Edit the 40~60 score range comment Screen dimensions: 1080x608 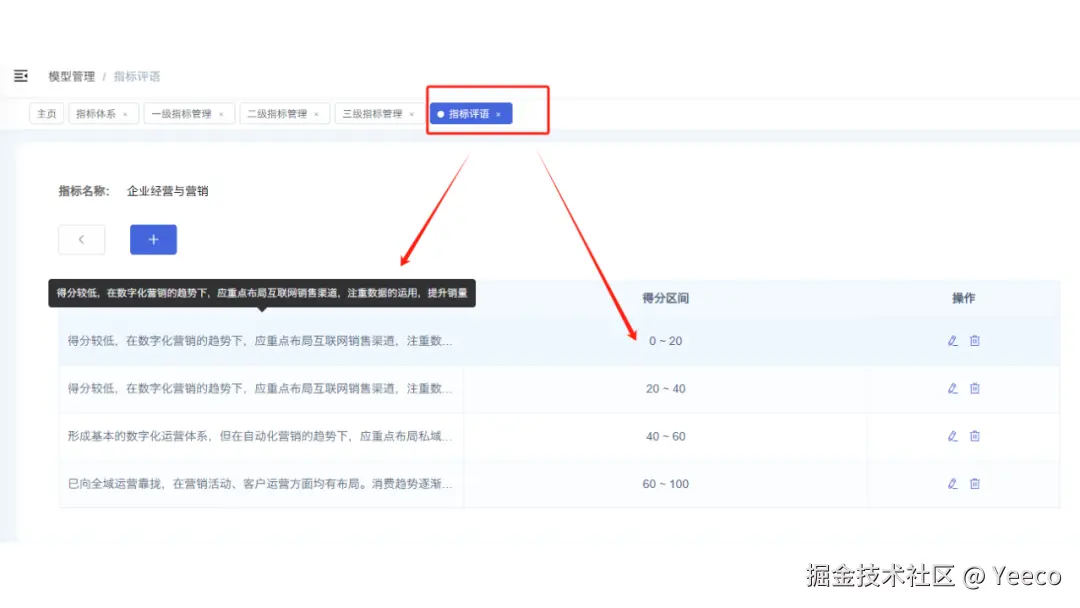(952, 436)
